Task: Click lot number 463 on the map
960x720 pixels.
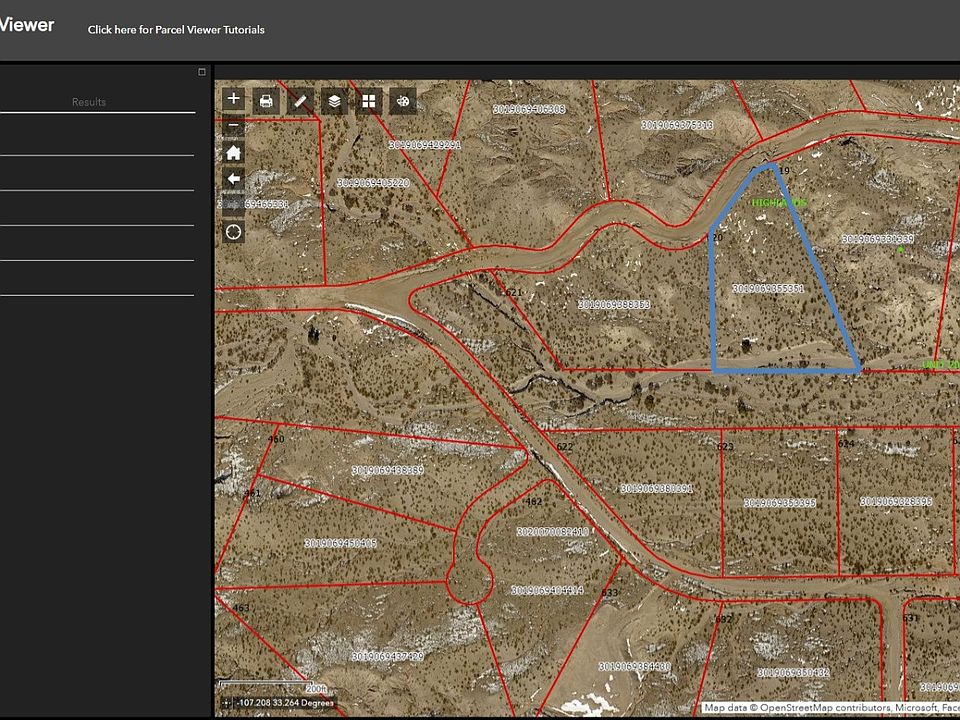Action: [241, 607]
